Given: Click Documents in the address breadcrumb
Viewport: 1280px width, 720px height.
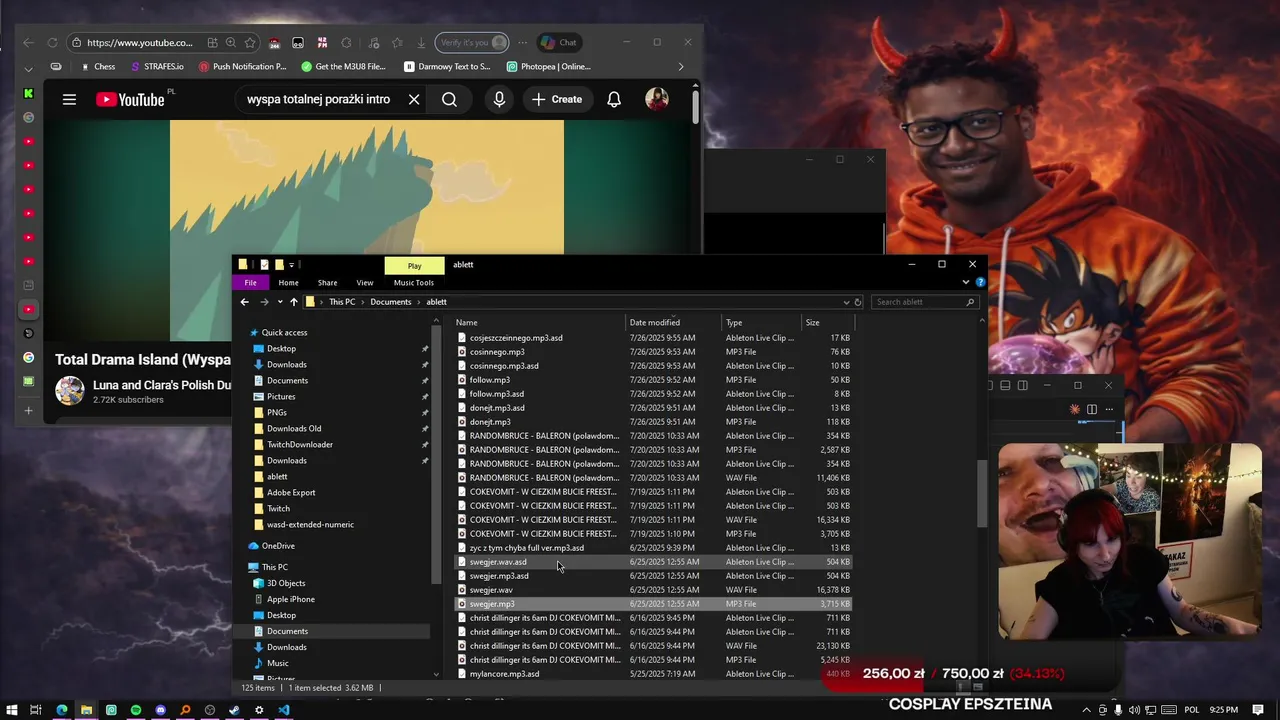Looking at the screenshot, I should [390, 302].
